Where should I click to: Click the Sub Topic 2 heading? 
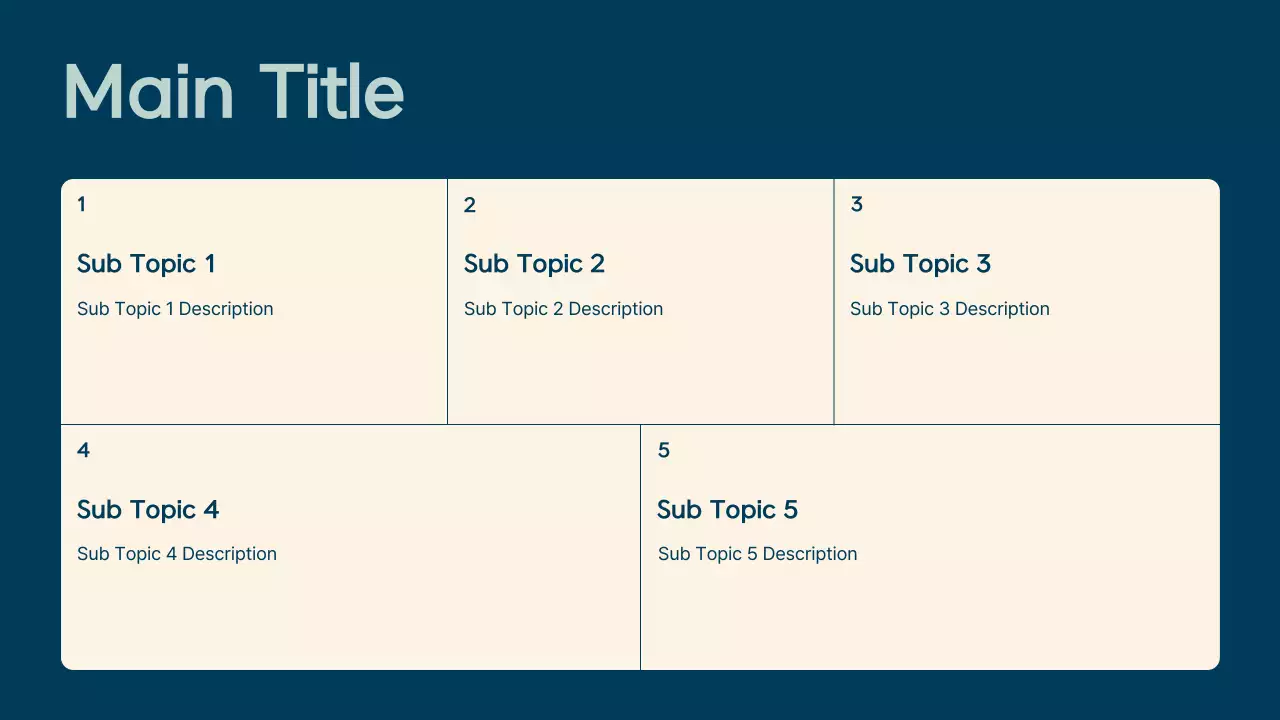coord(534,264)
